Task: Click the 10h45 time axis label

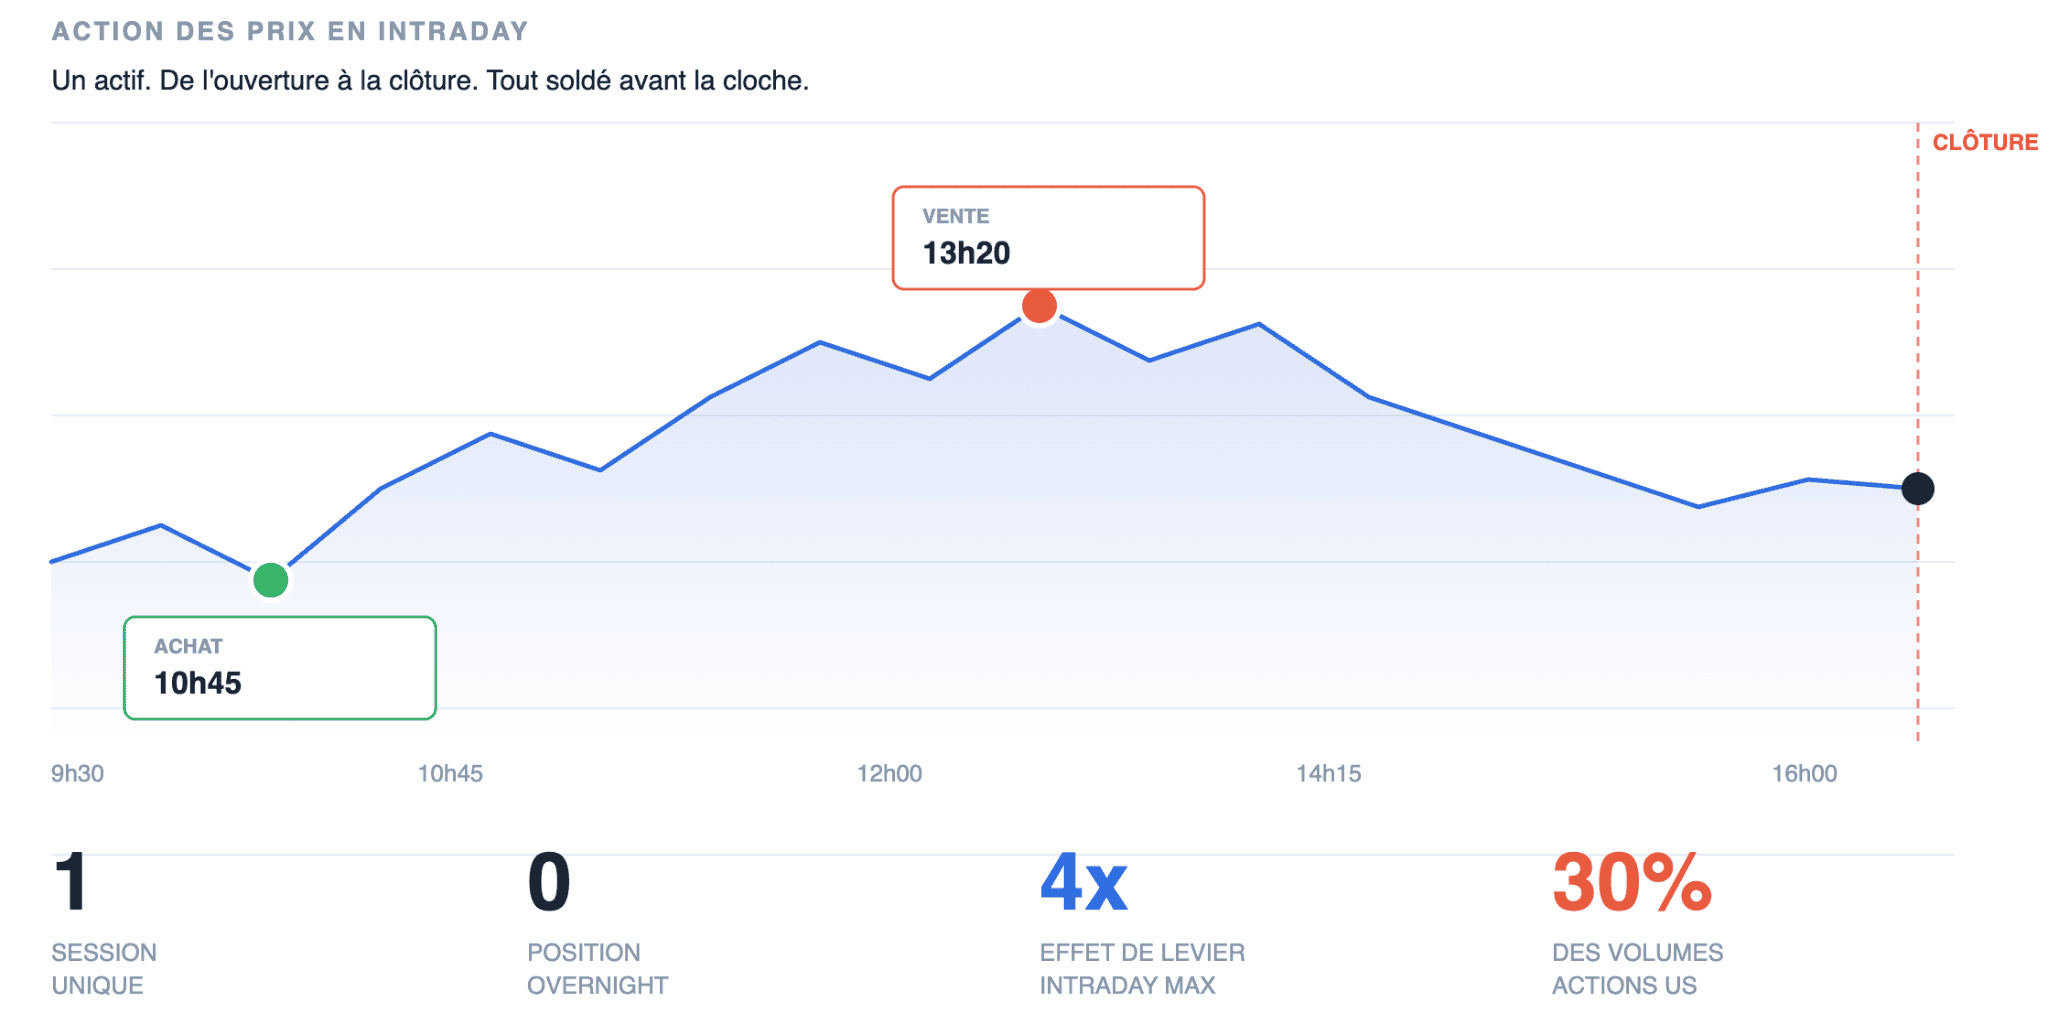Action: tap(450, 773)
